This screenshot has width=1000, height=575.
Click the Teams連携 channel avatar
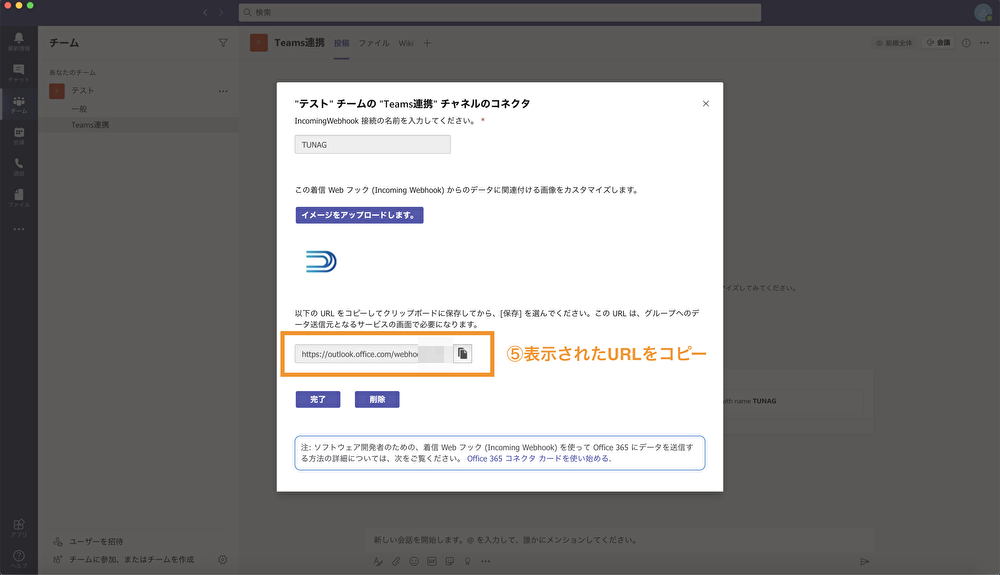click(x=258, y=43)
